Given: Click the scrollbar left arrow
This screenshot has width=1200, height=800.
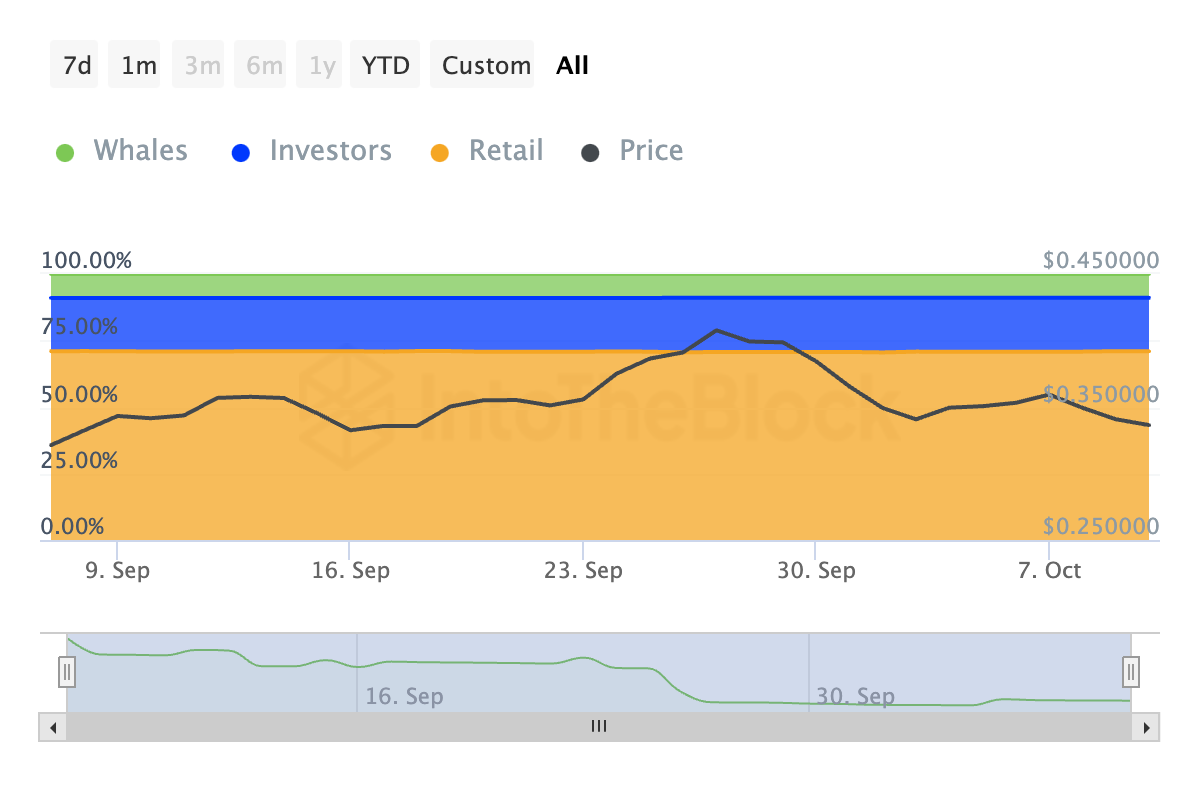Looking at the screenshot, I should (53, 727).
